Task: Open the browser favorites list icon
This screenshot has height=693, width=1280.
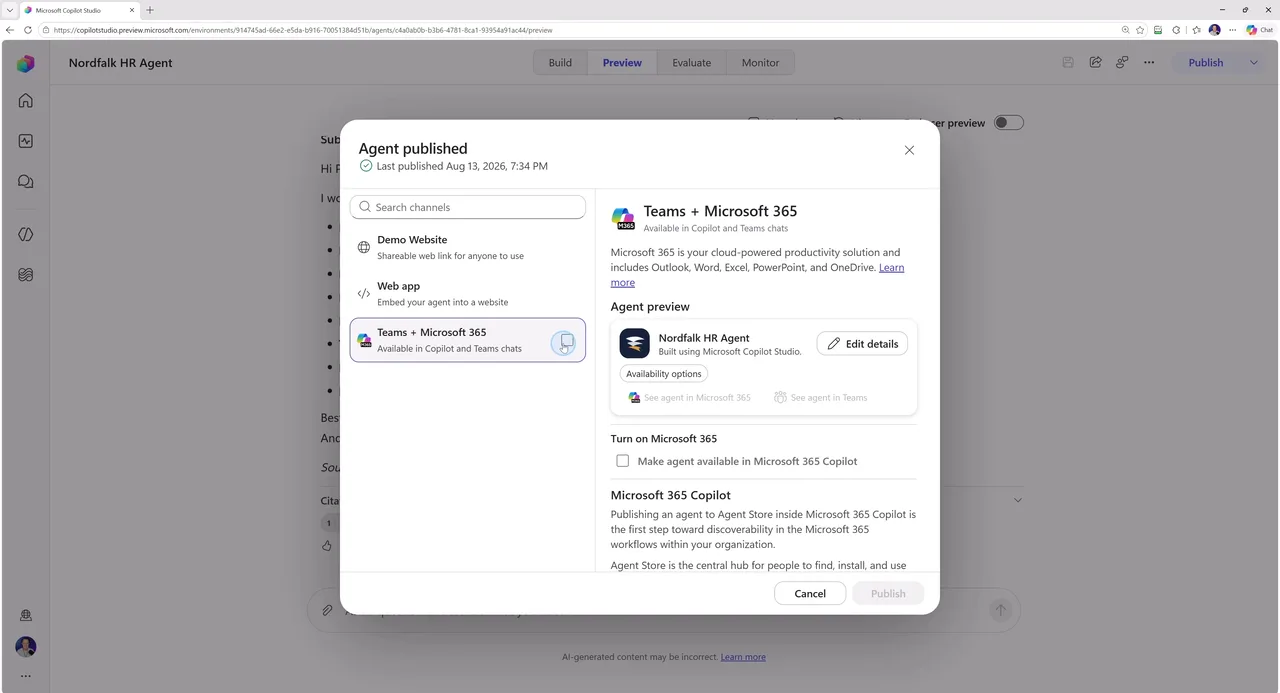Action: (1196, 30)
